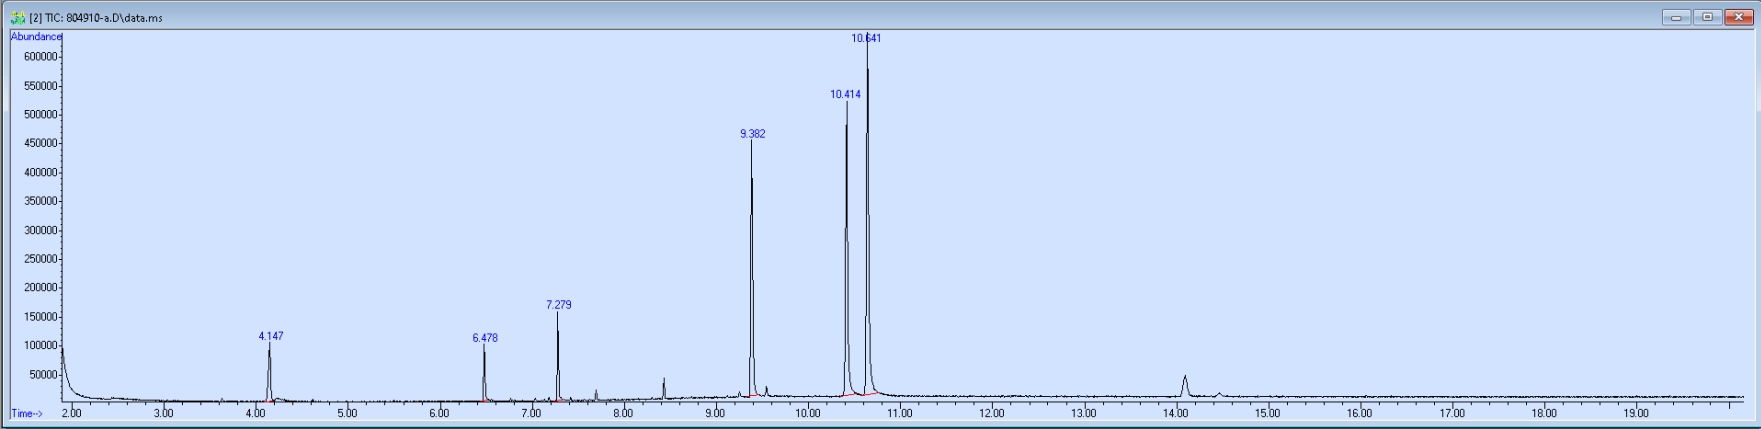Click the y-axis value 200000

tap(41, 288)
